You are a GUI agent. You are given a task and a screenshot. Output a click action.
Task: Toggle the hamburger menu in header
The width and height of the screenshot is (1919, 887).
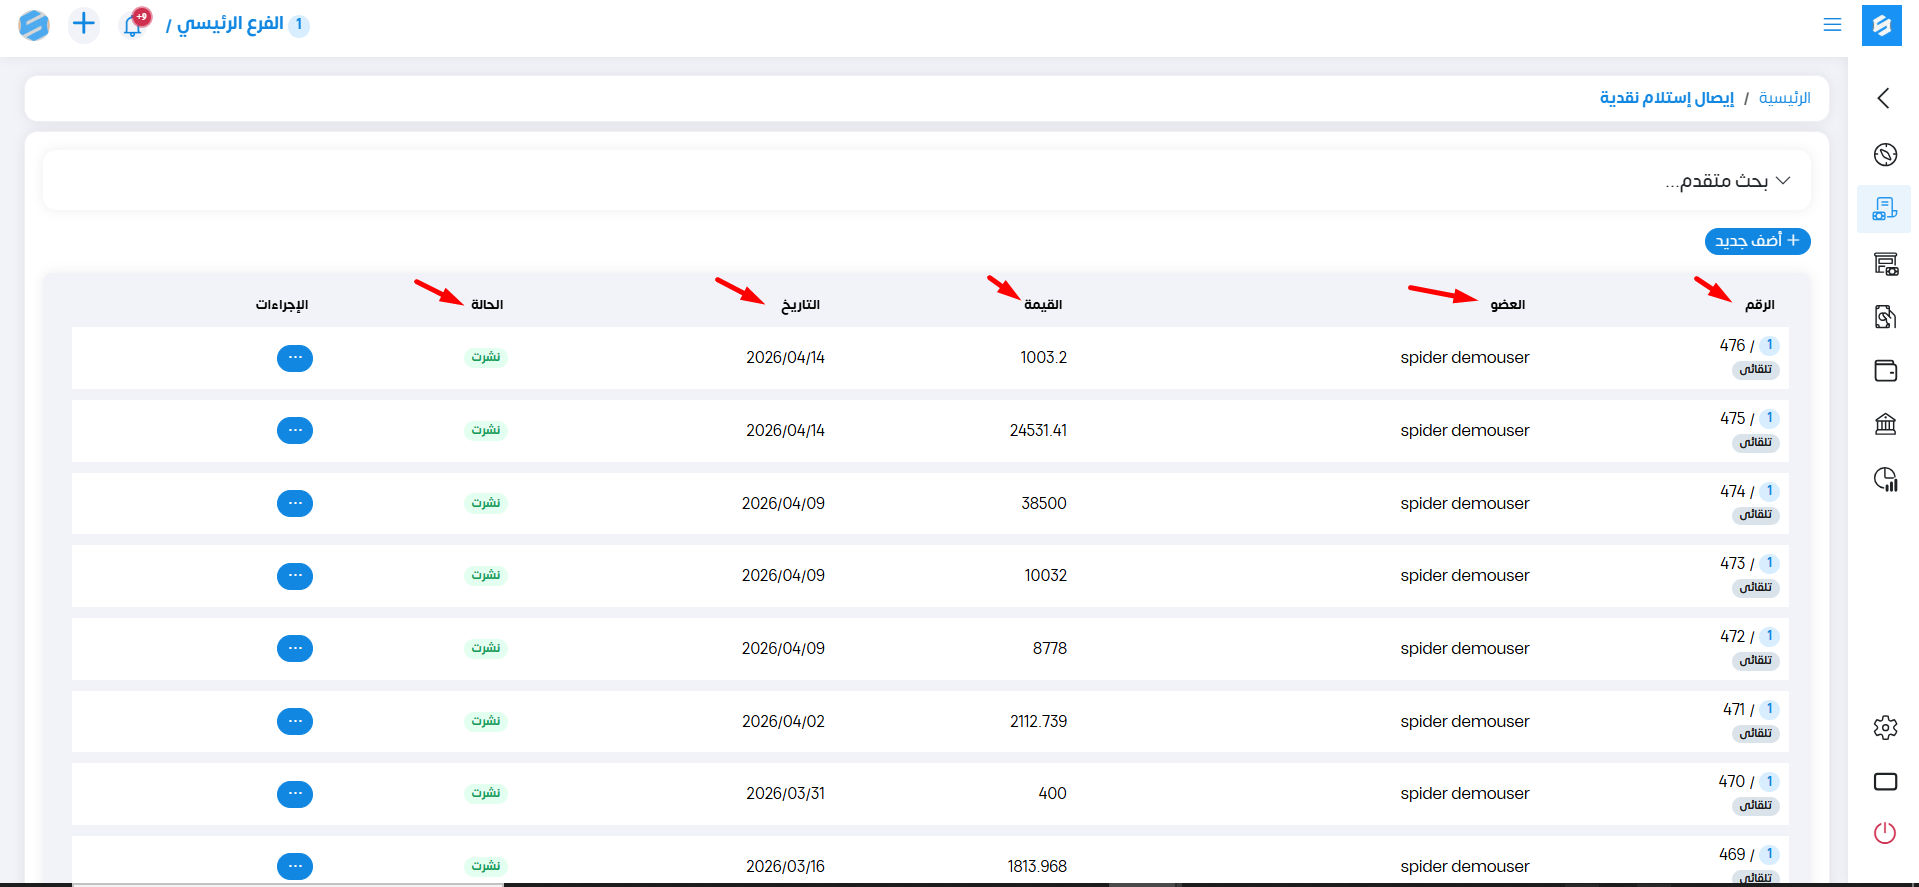click(1832, 25)
